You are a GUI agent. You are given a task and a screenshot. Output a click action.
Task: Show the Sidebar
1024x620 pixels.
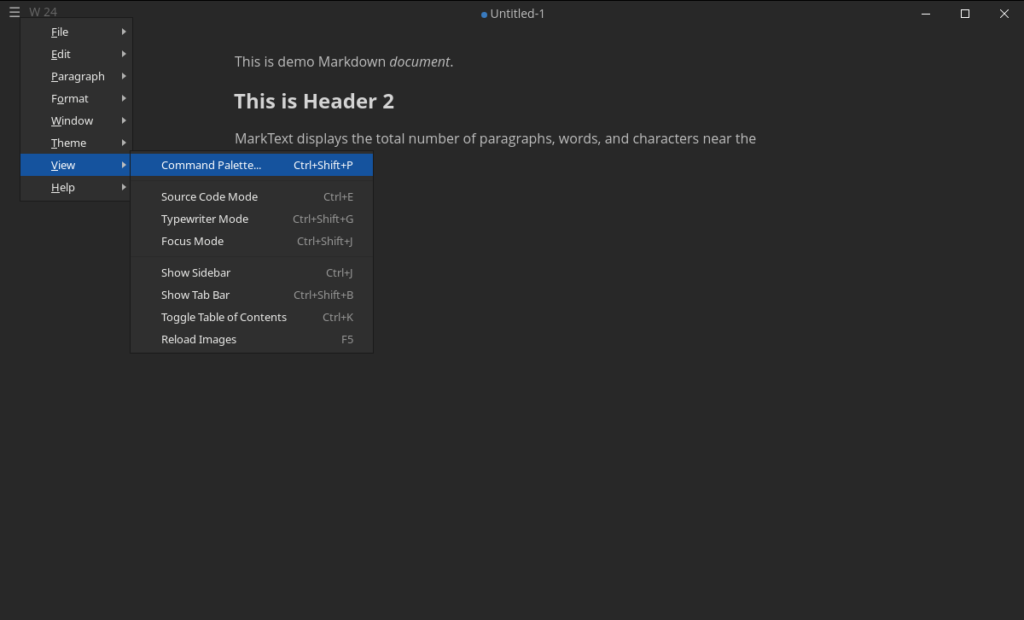195,272
